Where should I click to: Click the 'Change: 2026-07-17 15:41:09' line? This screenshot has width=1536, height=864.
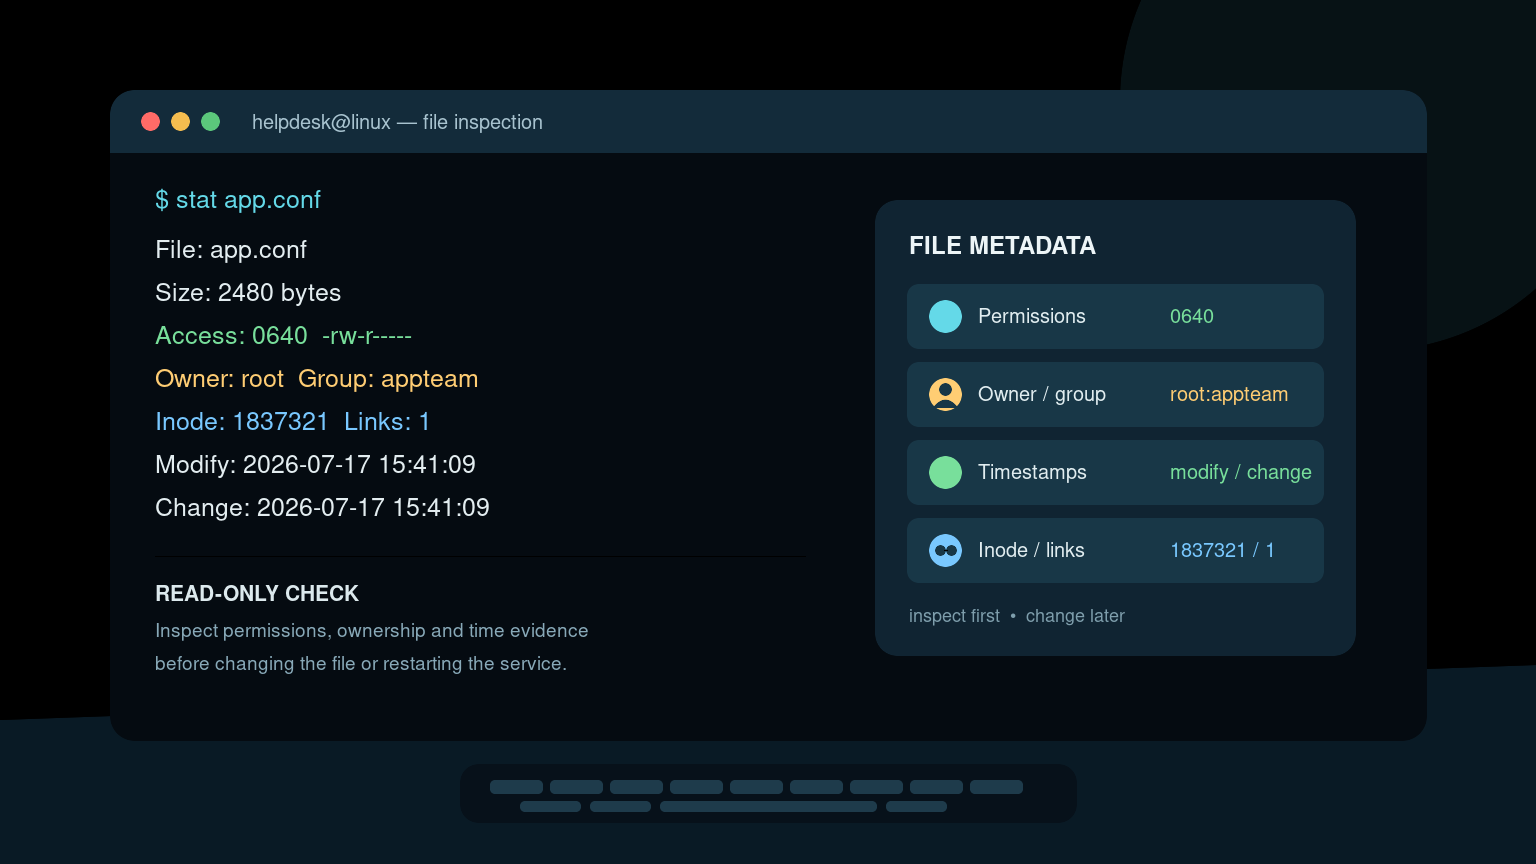323,508
